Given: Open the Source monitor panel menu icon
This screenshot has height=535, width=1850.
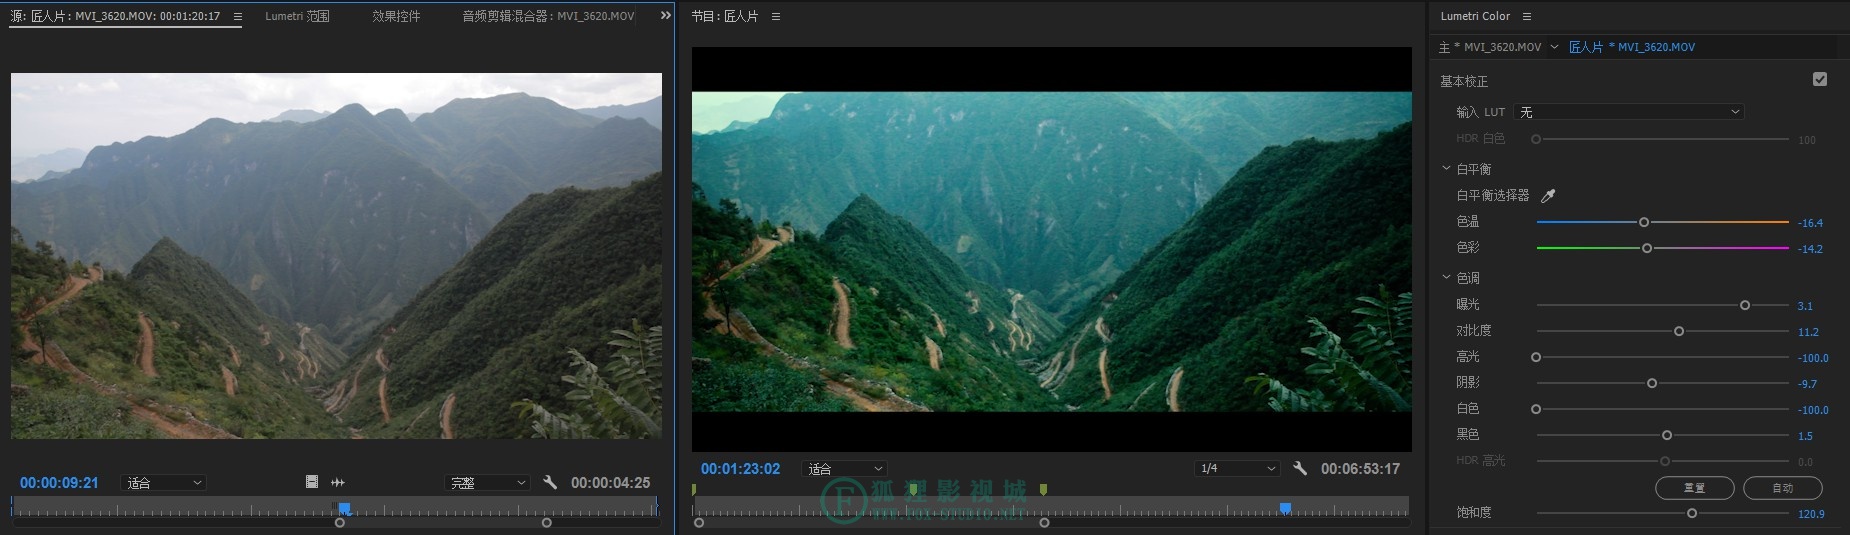Looking at the screenshot, I should 237,16.
